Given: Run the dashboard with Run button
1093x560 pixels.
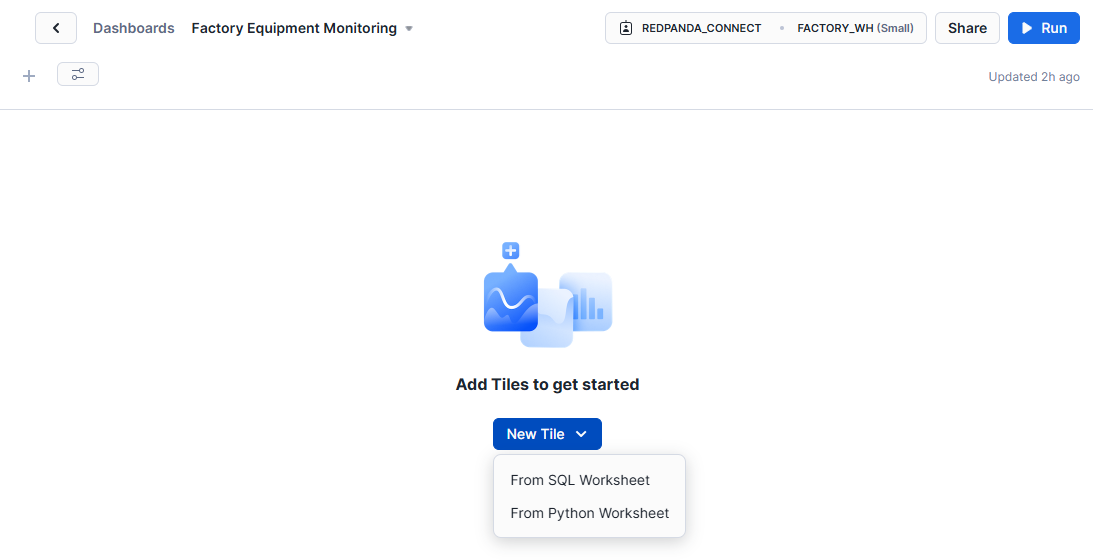Looking at the screenshot, I should 1044,28.
